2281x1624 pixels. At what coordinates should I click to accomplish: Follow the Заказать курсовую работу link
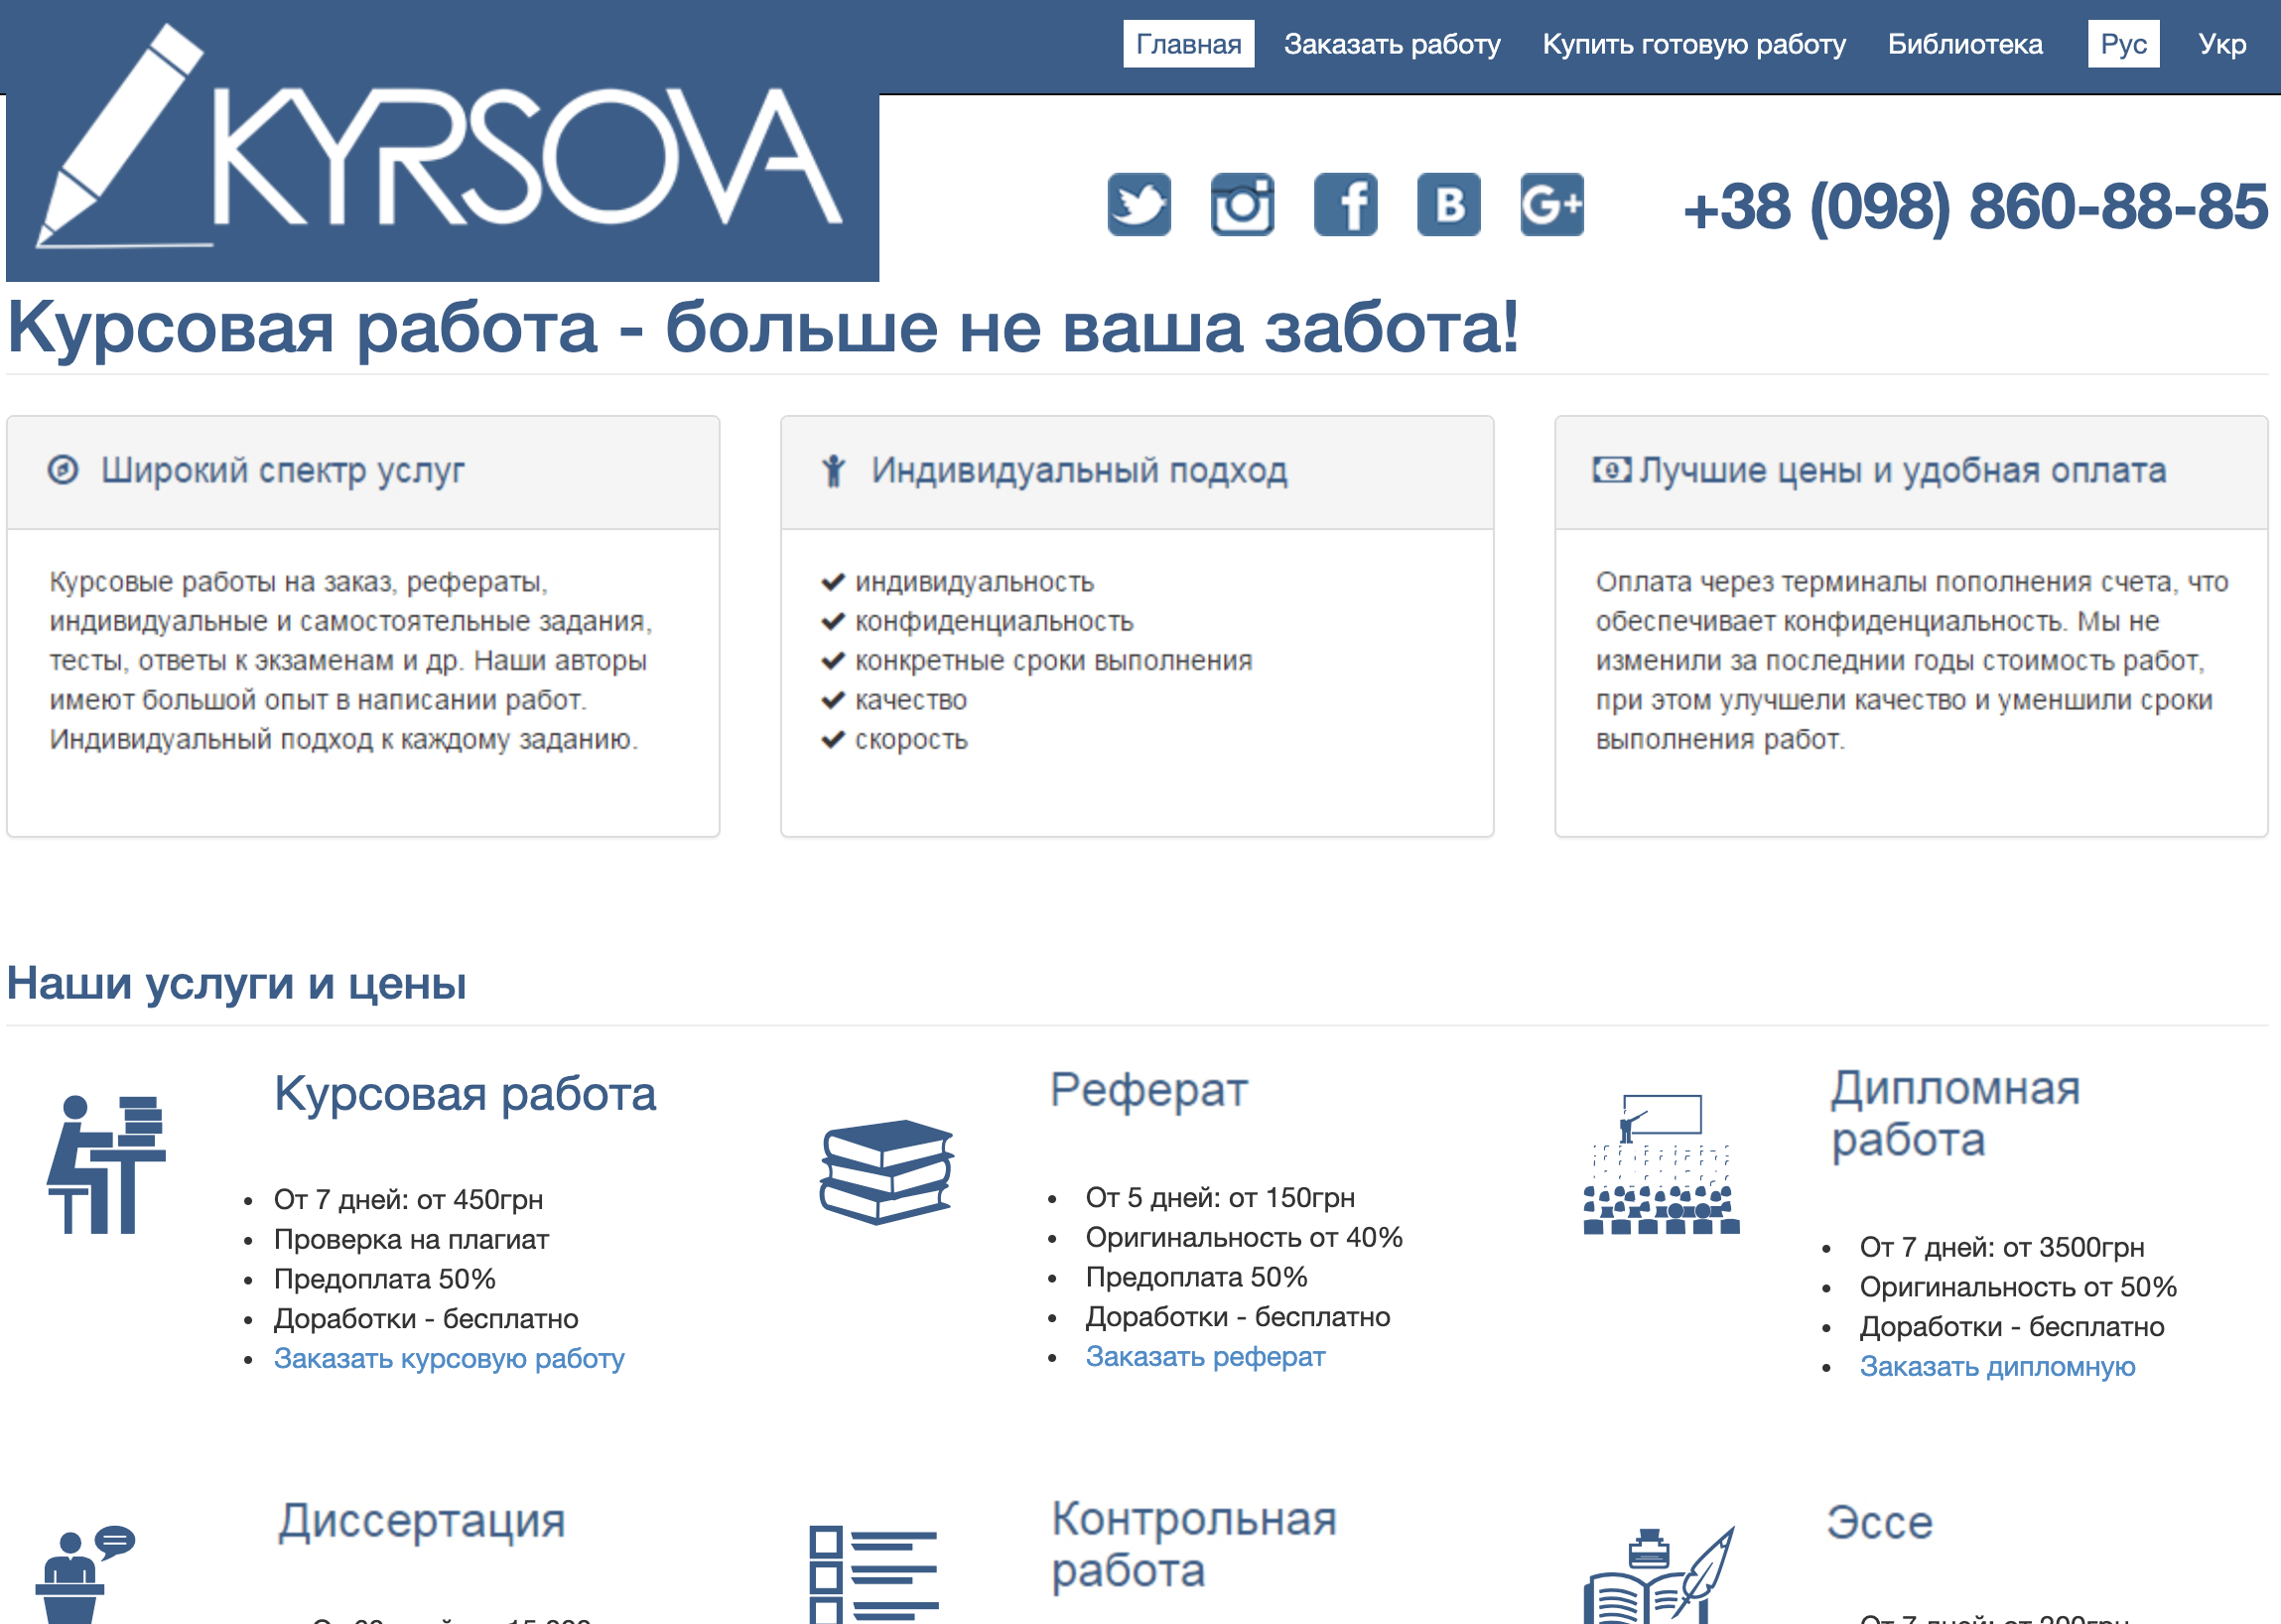(449, 1359)
